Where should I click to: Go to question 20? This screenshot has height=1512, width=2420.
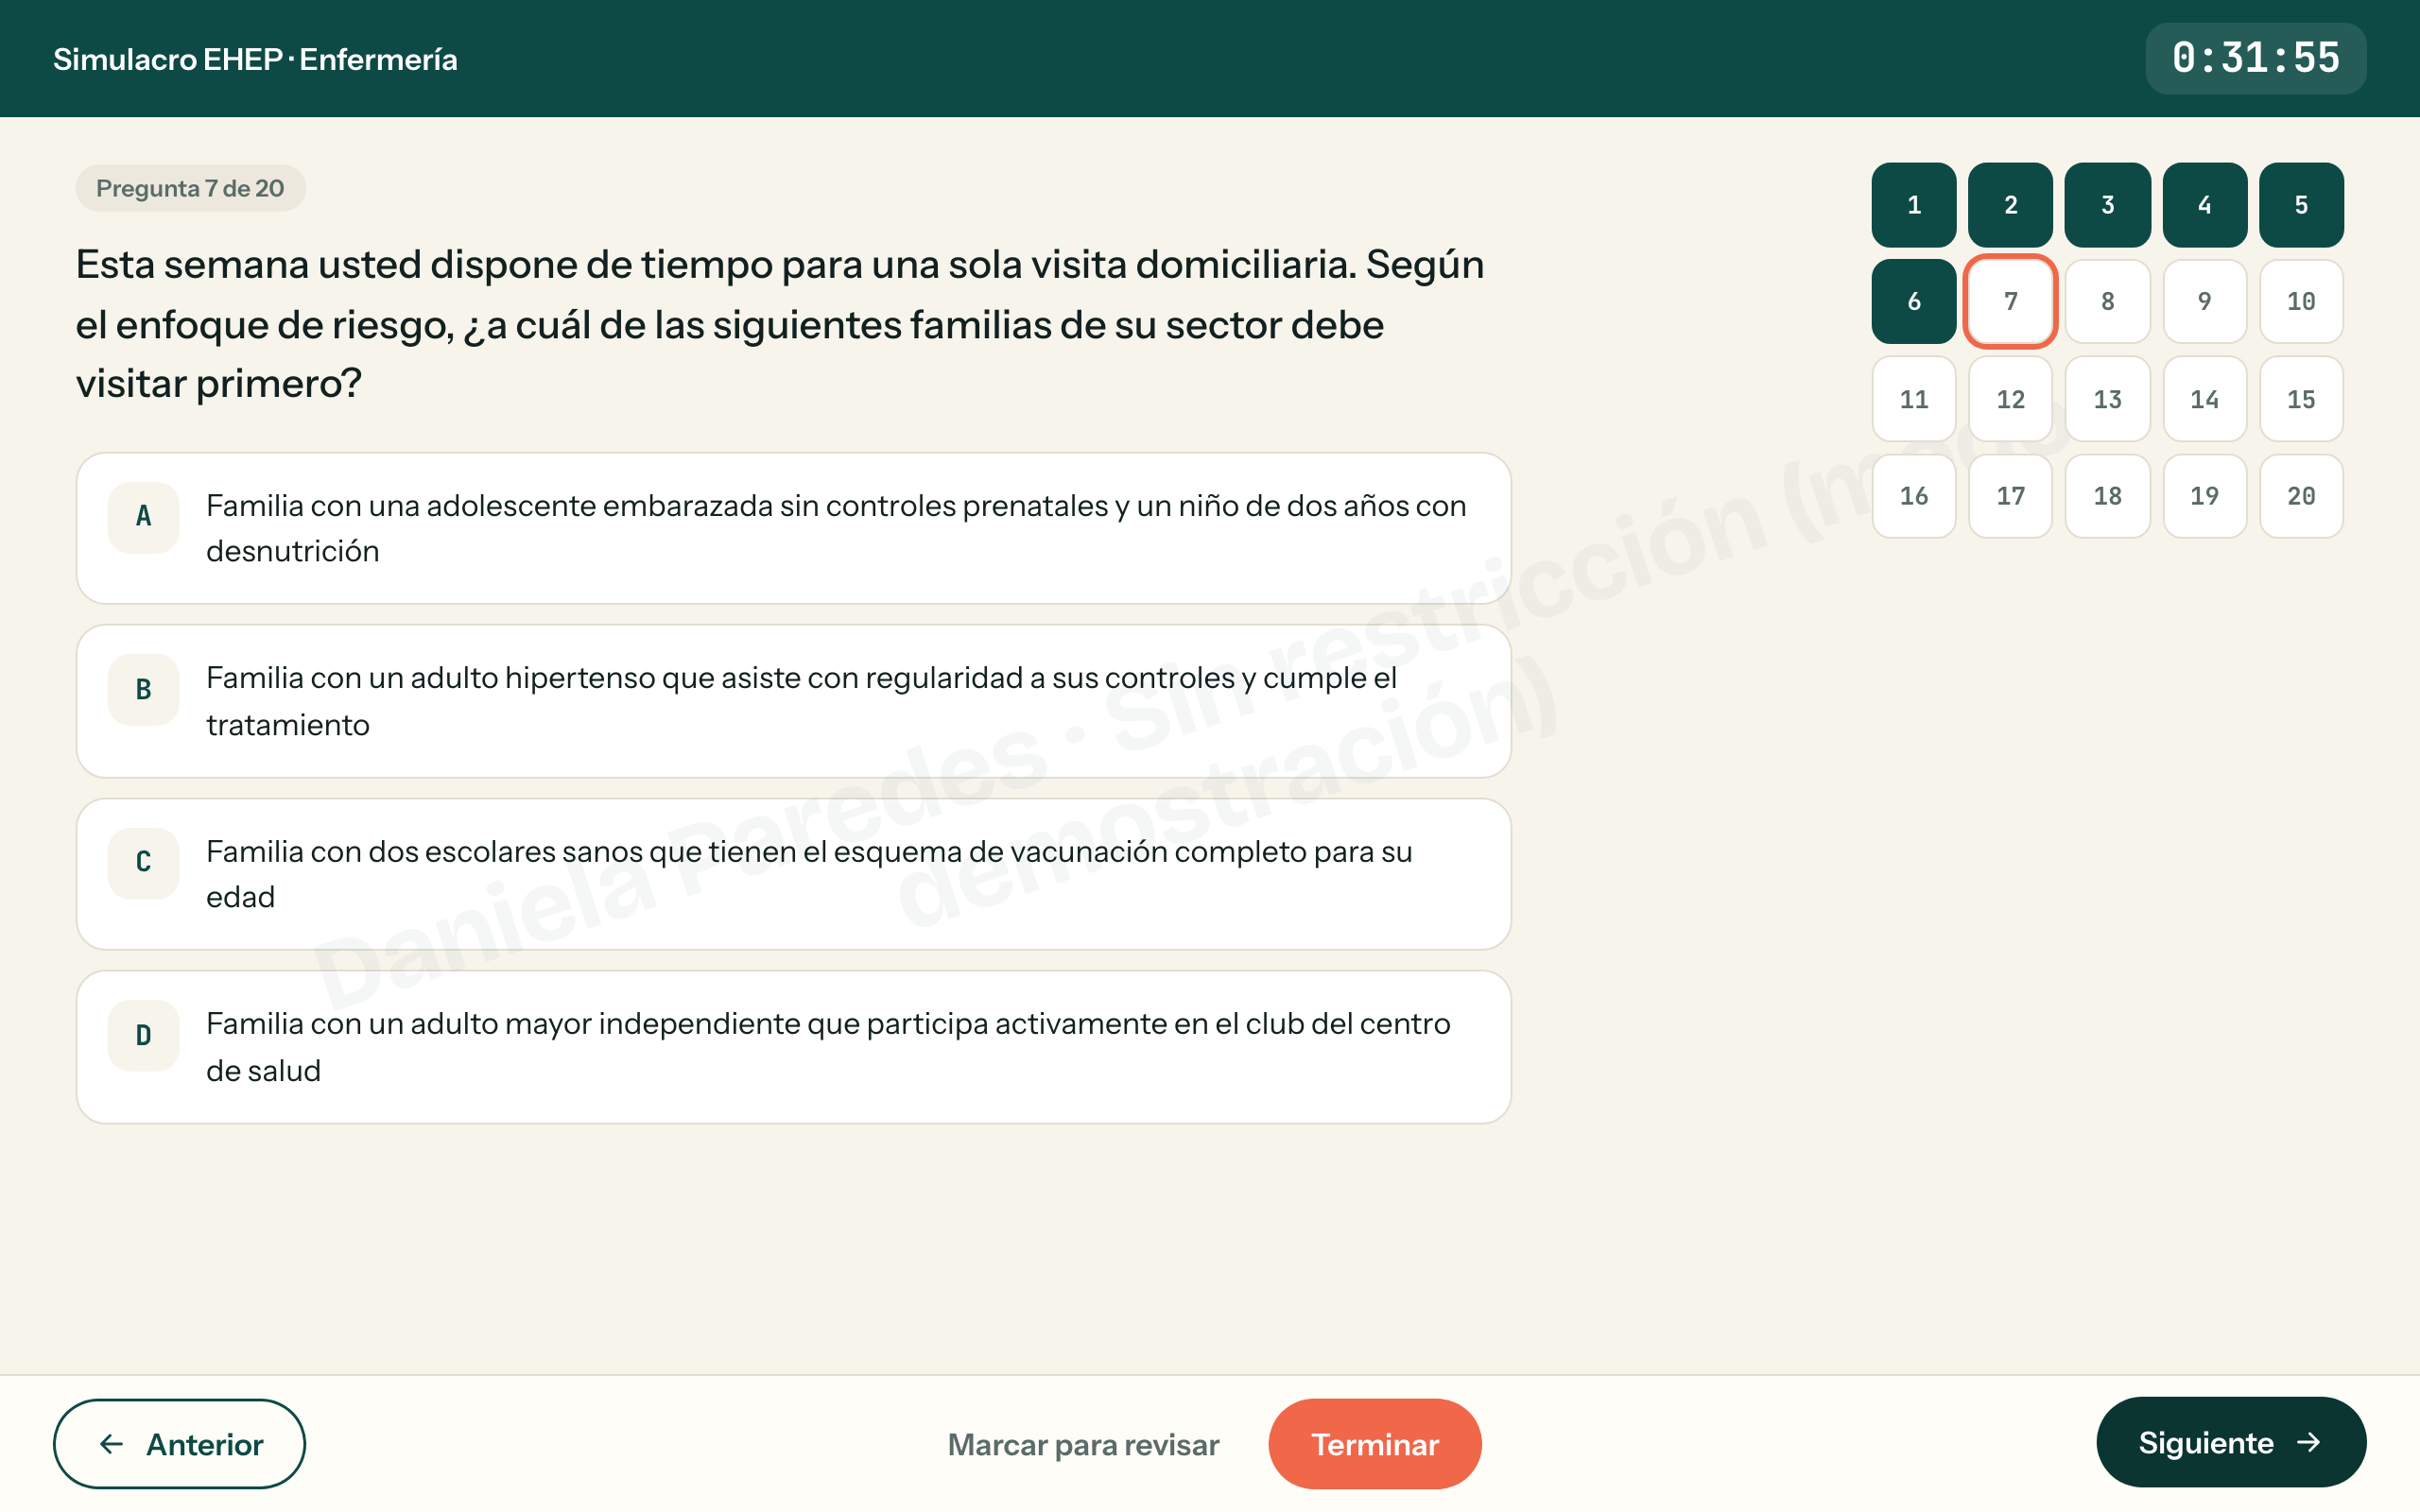point(2301,496)
